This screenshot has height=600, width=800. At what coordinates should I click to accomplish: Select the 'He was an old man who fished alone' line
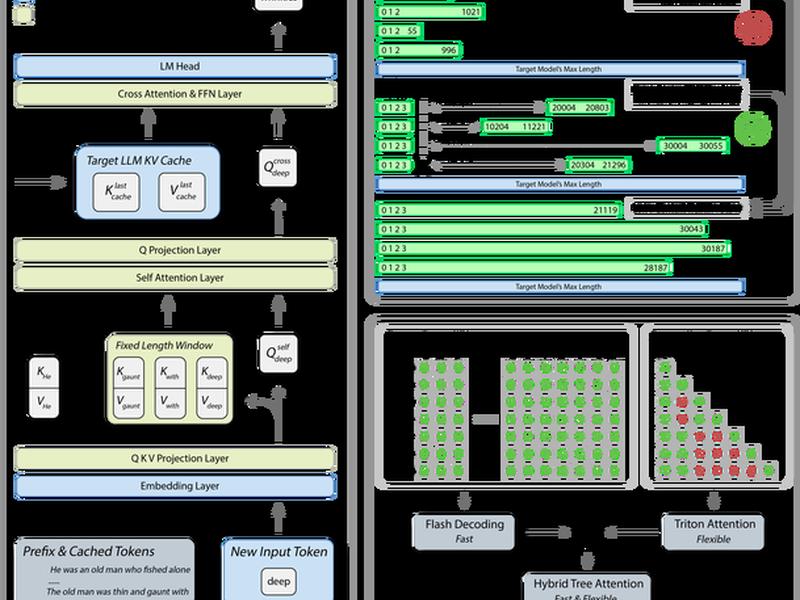pyautogui.click(x=120, y=569)
